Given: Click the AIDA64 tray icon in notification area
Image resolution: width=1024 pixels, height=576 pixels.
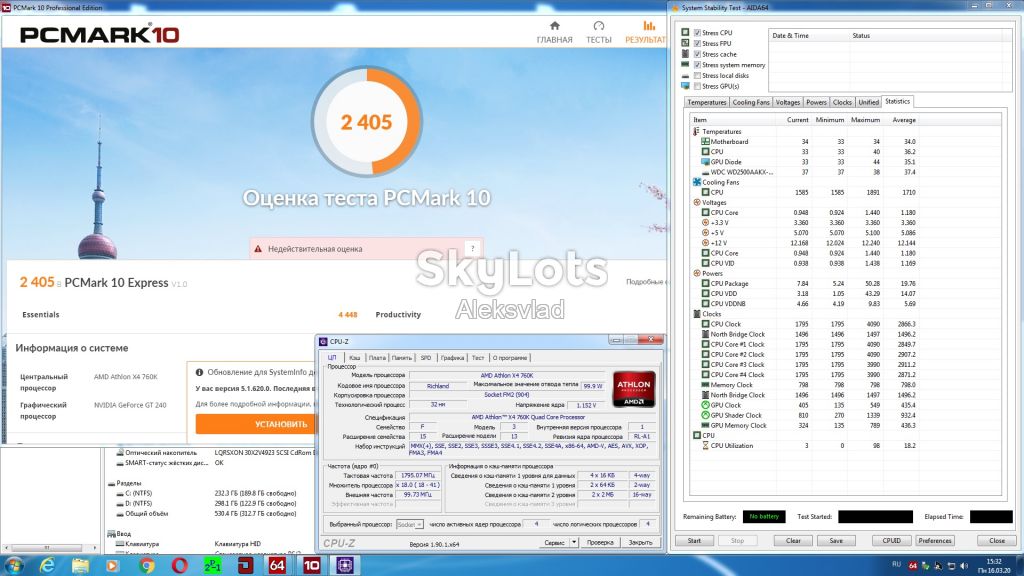Looking at the screenshot, I should pos(913,566).
